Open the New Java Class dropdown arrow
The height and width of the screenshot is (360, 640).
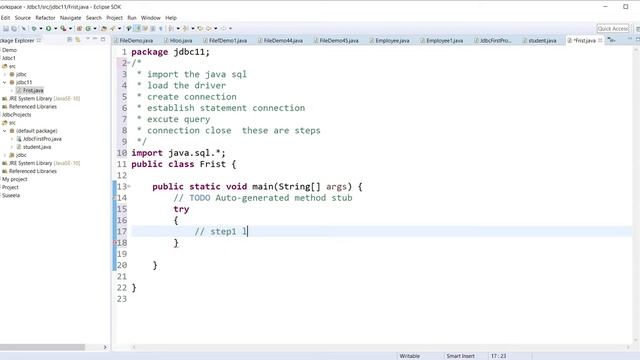coord(95,29)
